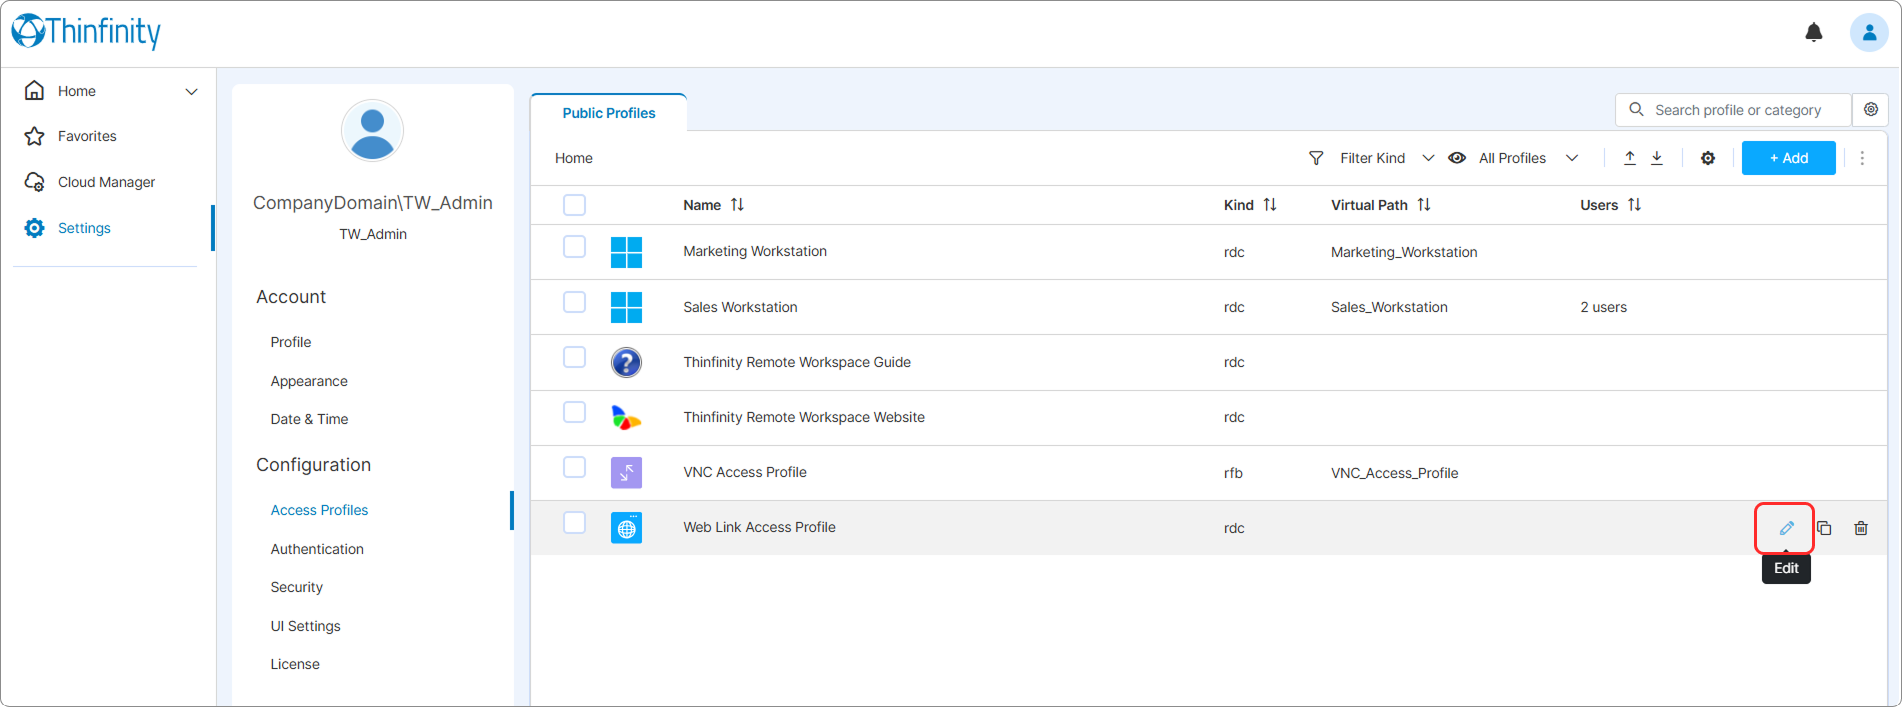
Task: Click the search magnifier icon
Action: pos(1636,110)
